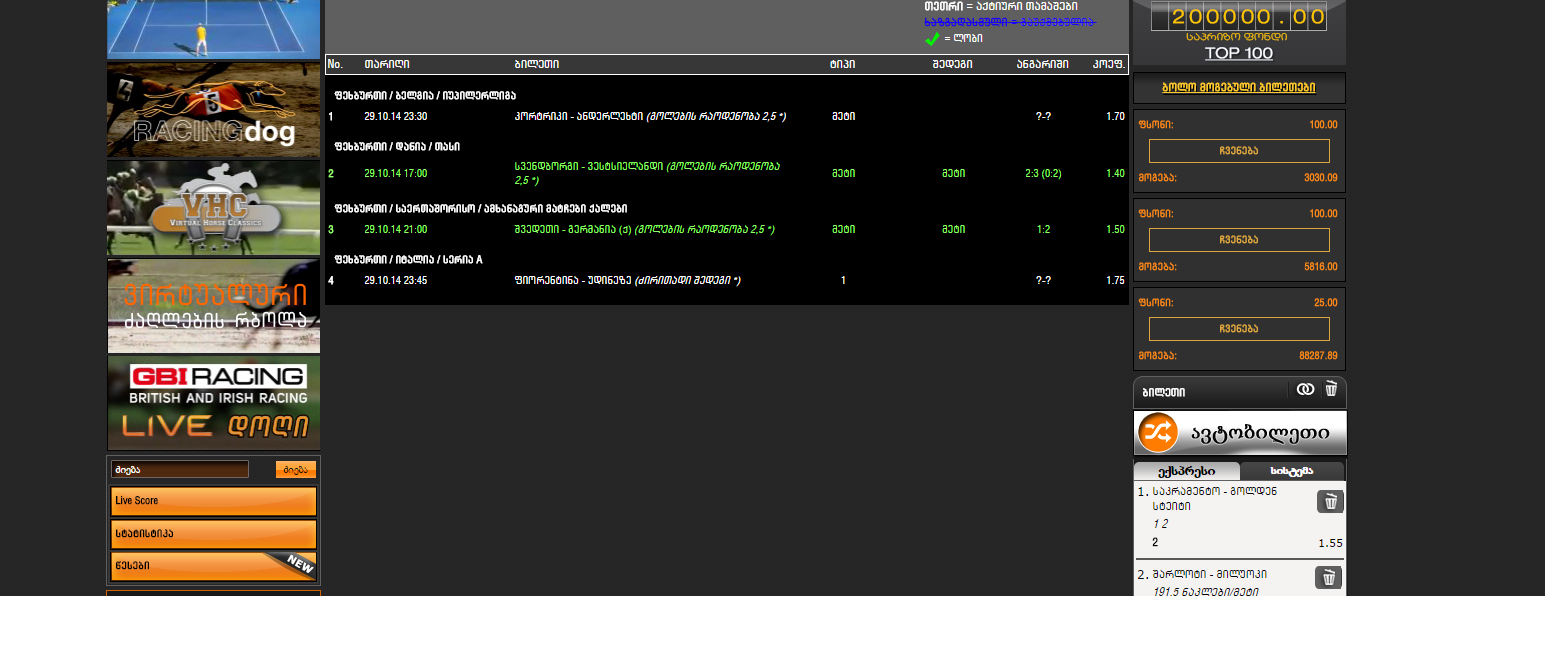The height and width of the screenshot is (648, 1545).
Task: Click ჩვენება for the 88287.89 winning ticket
Action: tap(1239, 329)
